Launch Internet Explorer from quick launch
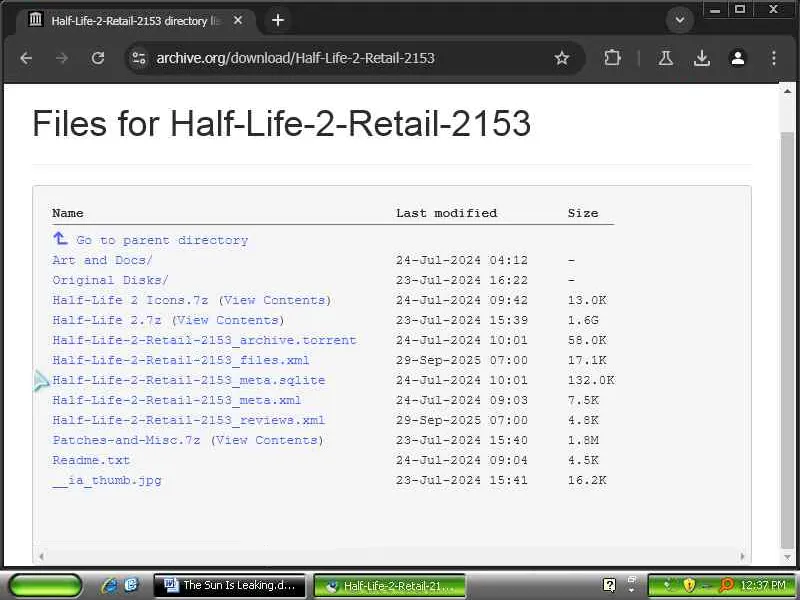 tap(109, 585)
